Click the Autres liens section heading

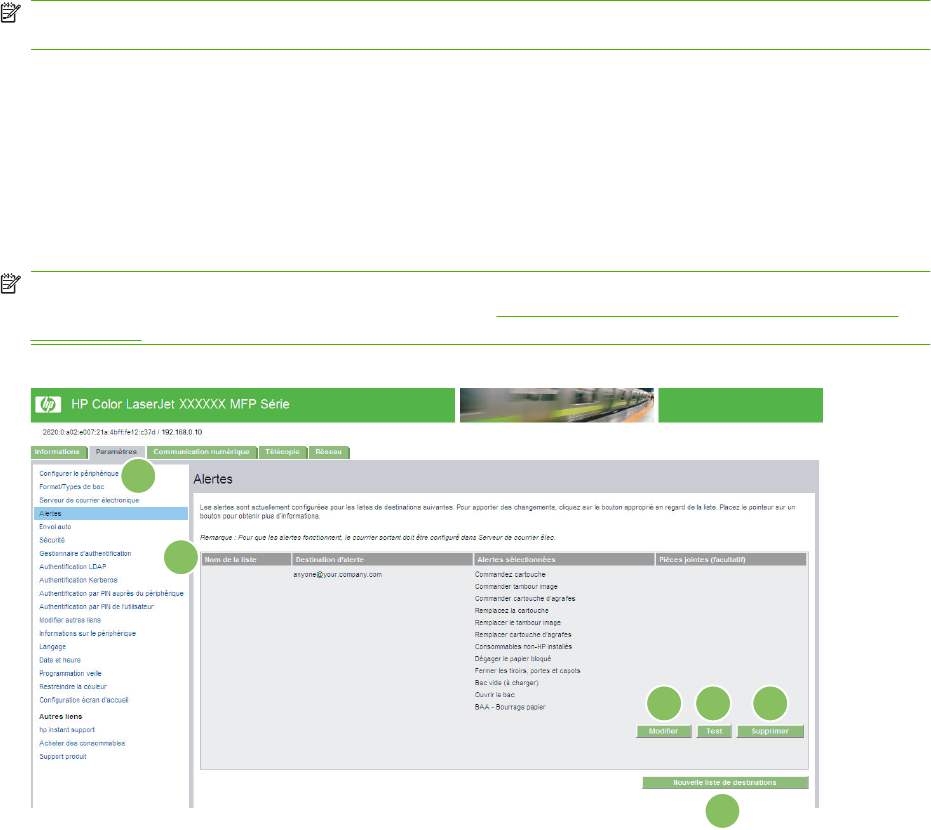[x=61, y=717]
